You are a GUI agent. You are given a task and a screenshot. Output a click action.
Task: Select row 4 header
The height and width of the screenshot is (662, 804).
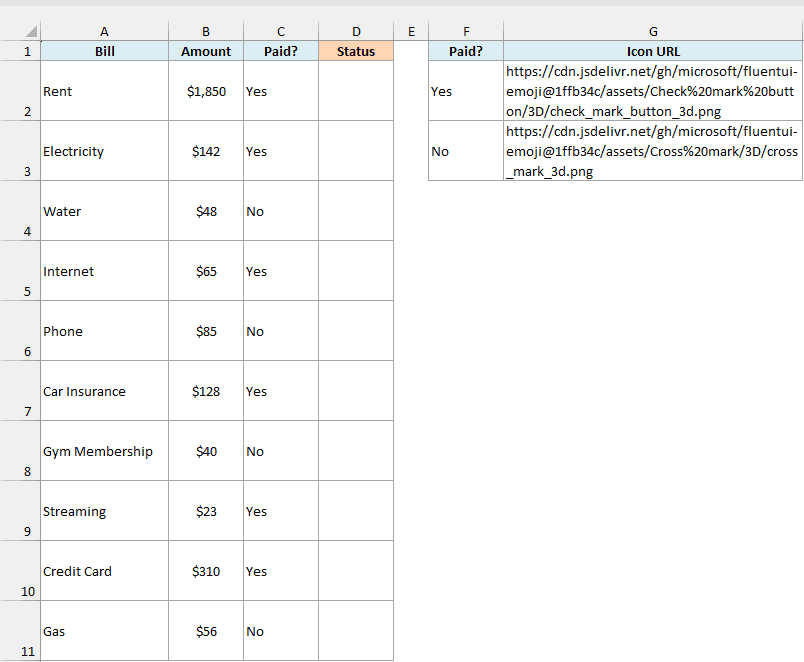click(21, 211)
